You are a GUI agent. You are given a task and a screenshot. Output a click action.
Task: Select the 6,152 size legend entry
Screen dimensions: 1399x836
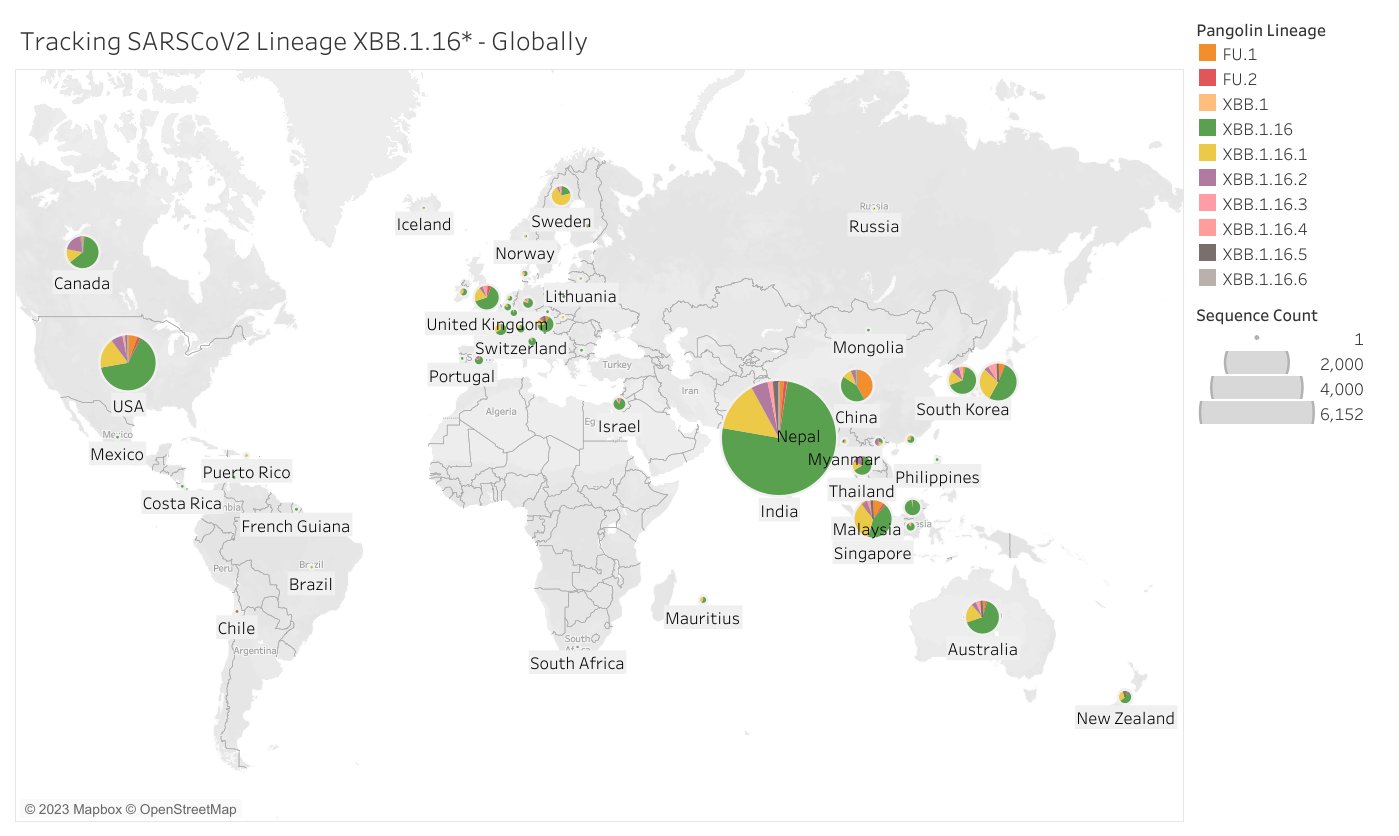tap(1339, 414)
